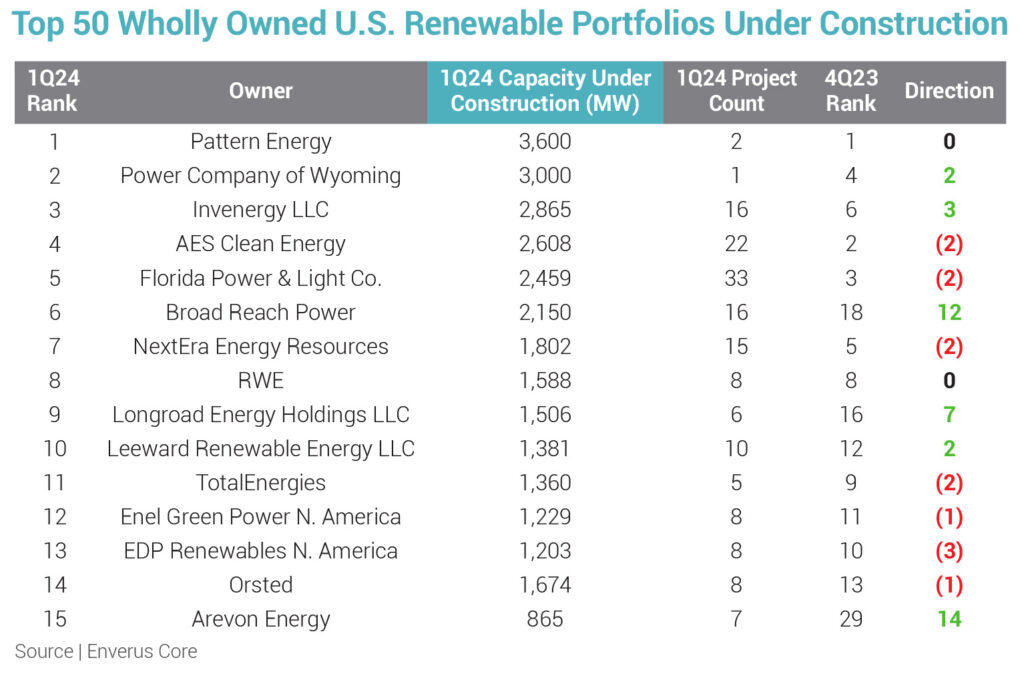Click the TotalEnergies owner name
This screenshot has width=1024, height=678.
[261, 483]
